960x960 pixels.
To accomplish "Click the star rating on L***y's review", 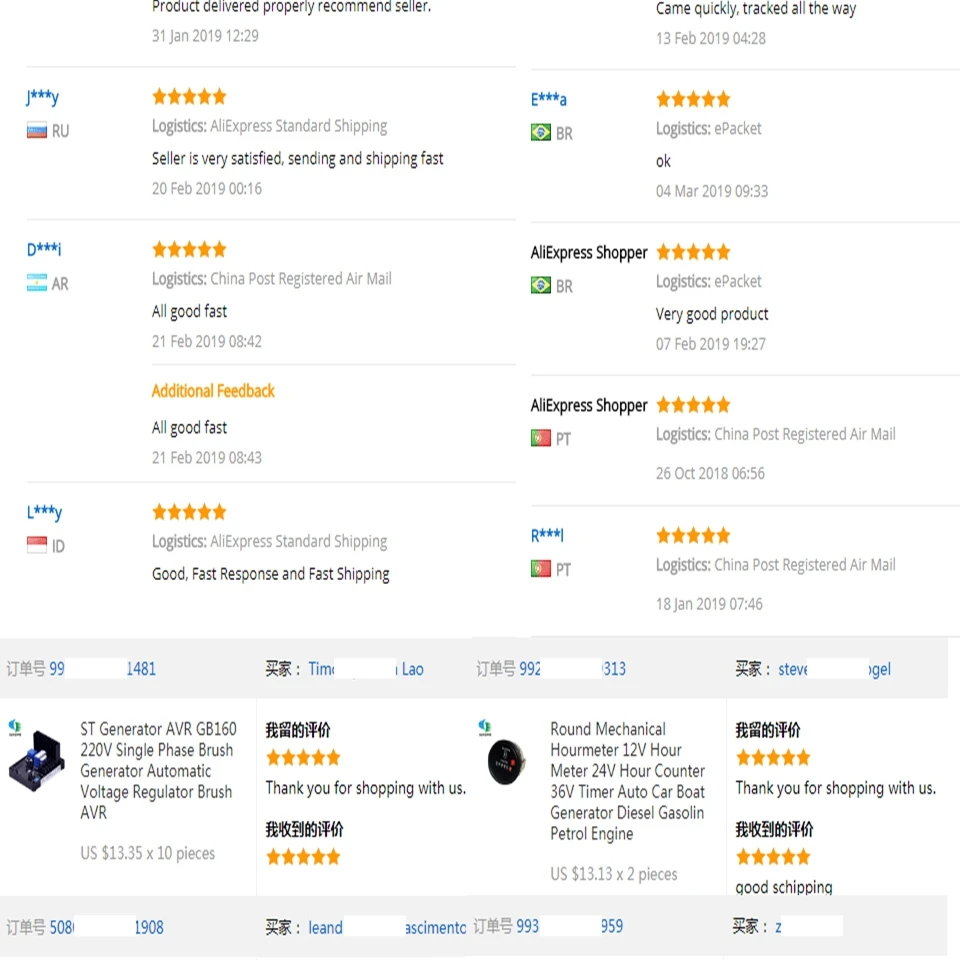I will (189, 512).
